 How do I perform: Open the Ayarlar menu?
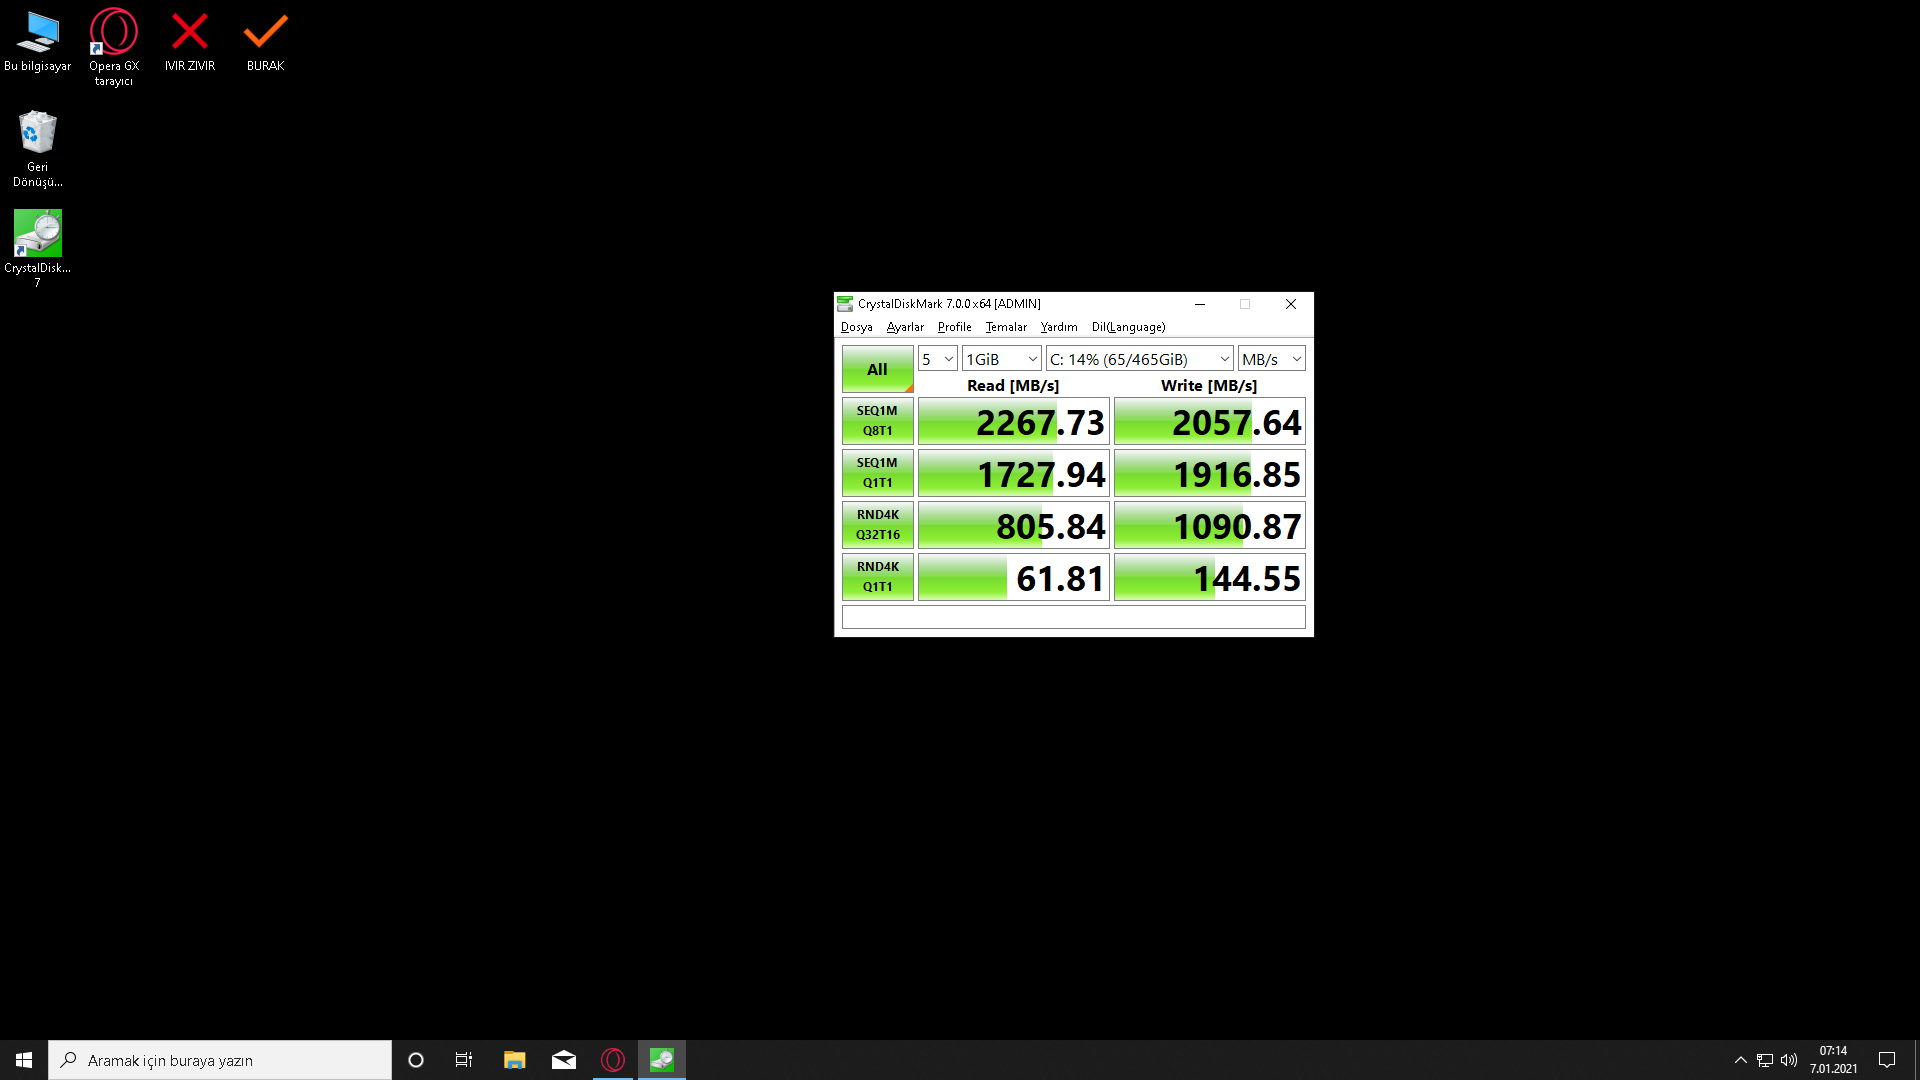pos(904,327)
